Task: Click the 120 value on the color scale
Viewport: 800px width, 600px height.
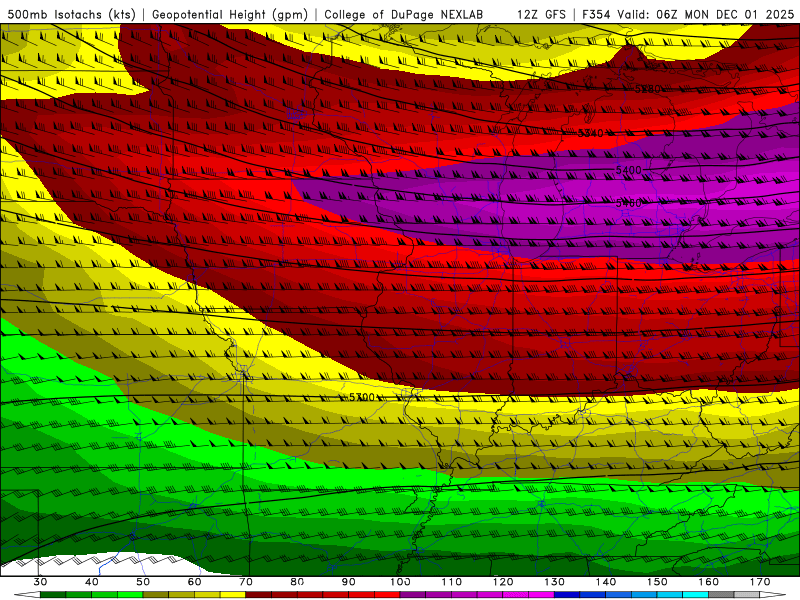Action: [503, 582]
